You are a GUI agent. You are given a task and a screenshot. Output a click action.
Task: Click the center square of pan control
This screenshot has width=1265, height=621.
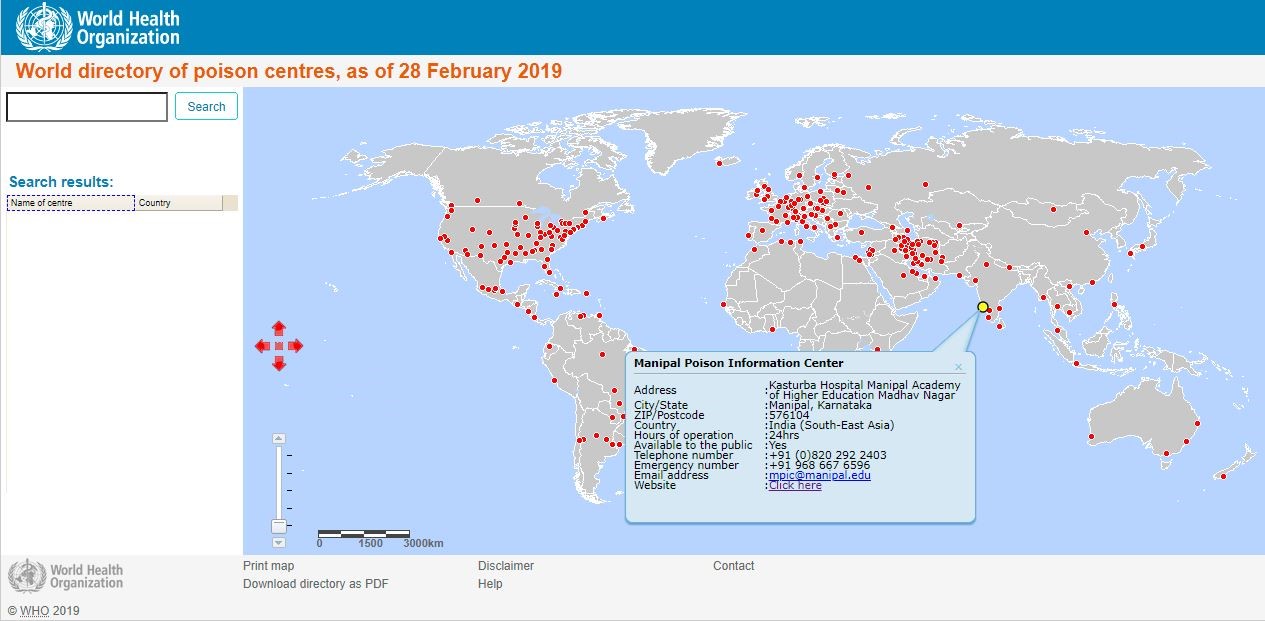(x=279, y=346)
